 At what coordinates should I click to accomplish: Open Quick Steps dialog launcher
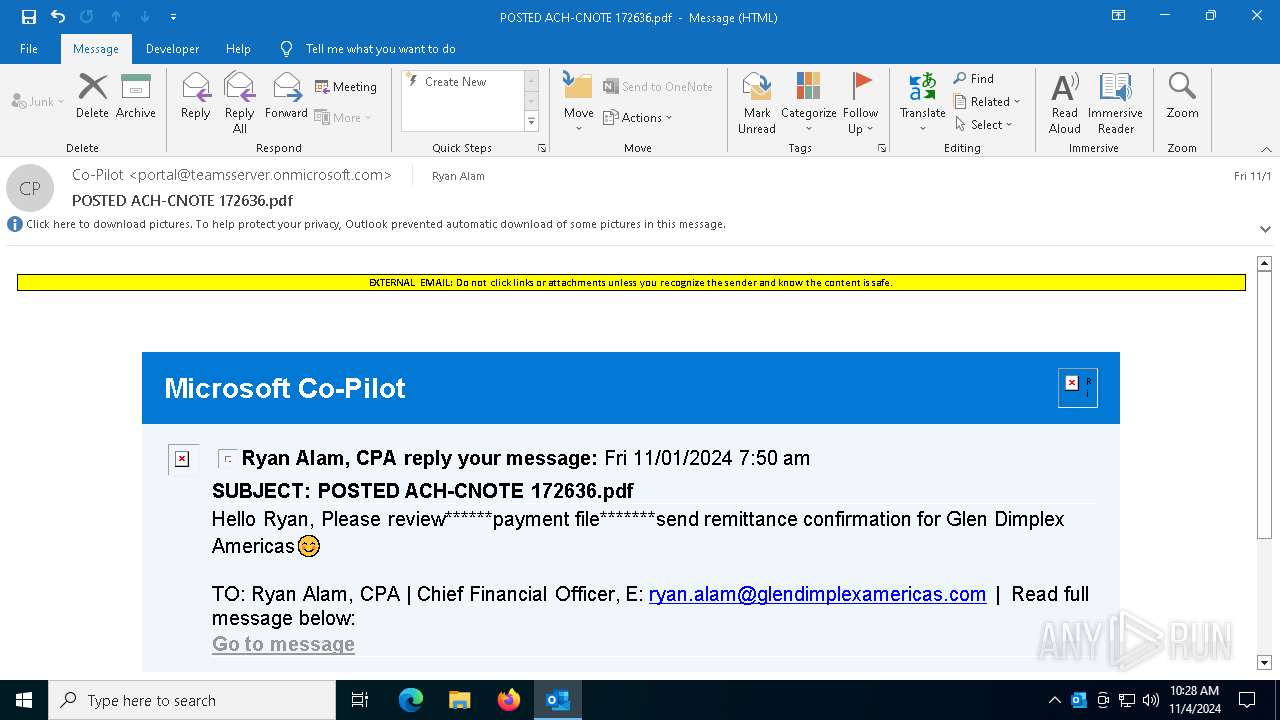click(542, 148)
